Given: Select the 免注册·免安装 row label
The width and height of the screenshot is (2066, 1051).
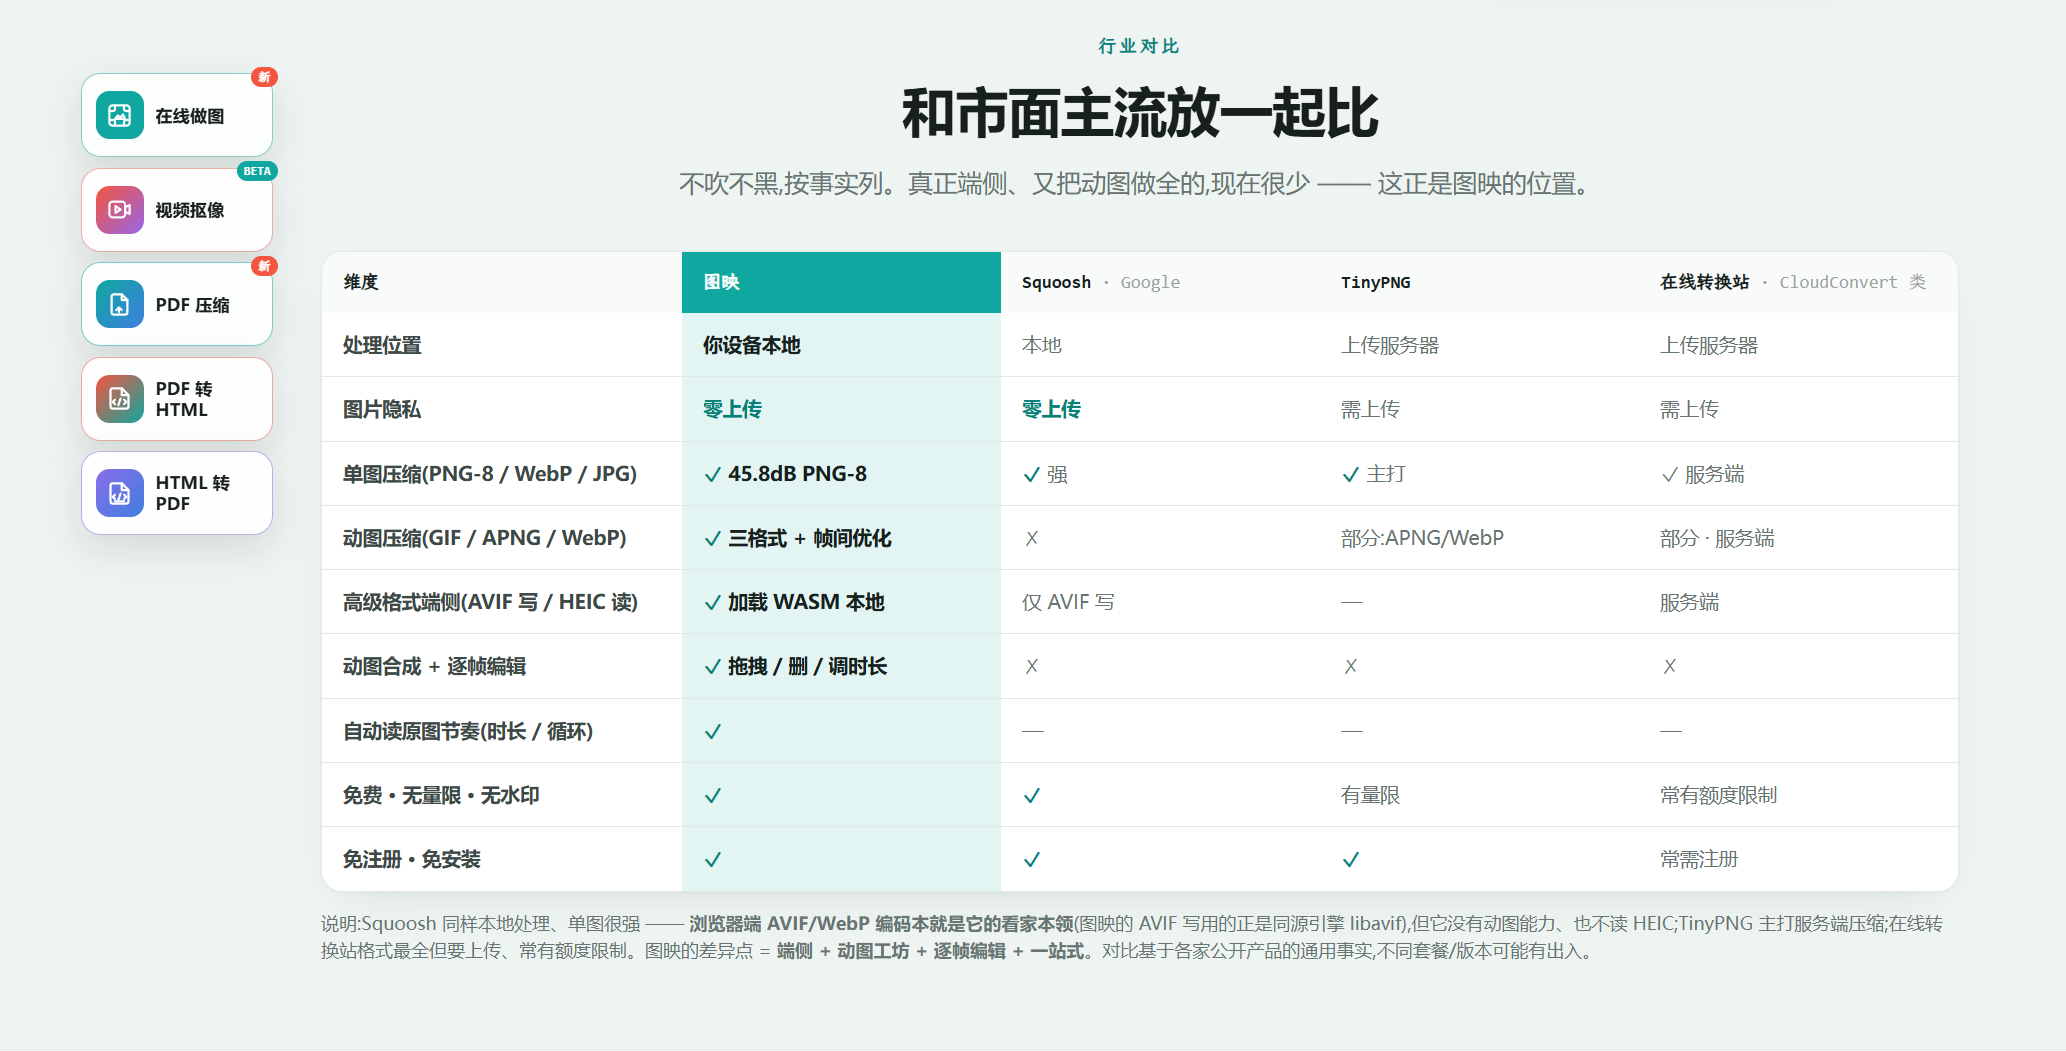Looking at the screenshot, I should point(412,859).
